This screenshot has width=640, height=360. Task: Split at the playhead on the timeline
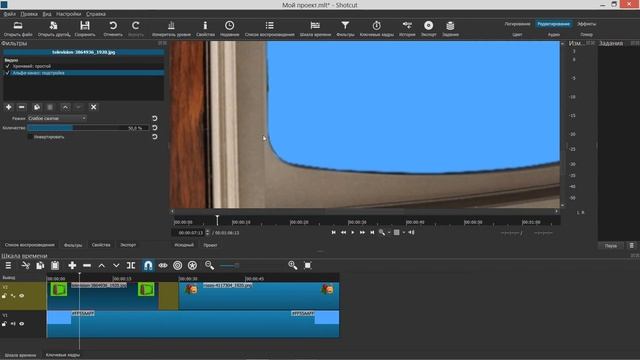coord(131,265)
